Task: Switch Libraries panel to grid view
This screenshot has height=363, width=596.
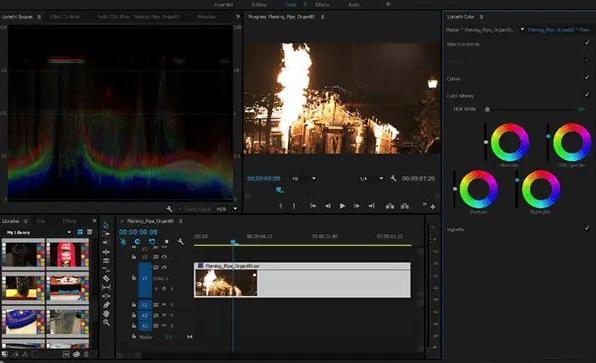Action: pyautogui.click(x=81, y=232)
